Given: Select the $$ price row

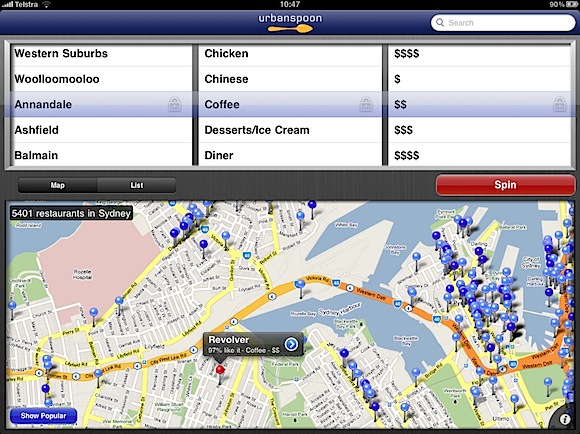Looking at the screenshot, I should pos(480,104).
